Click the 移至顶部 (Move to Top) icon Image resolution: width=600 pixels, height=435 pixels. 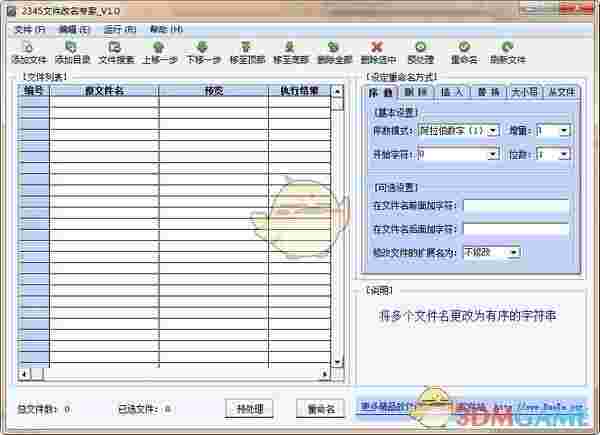tap(247, 52)
